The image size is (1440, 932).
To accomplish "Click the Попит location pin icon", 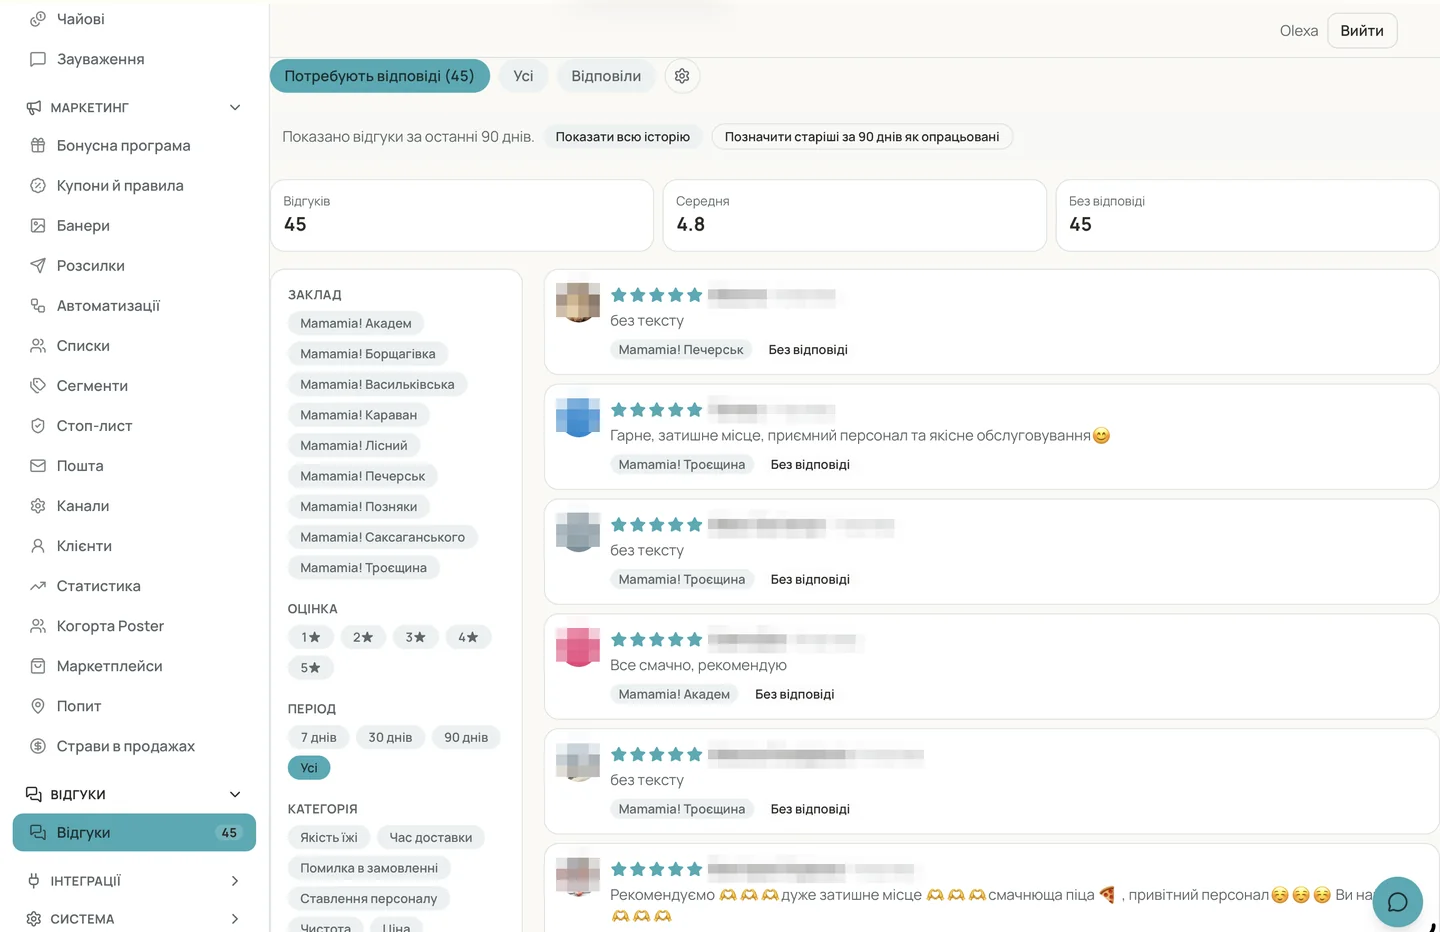I will 38,705.
